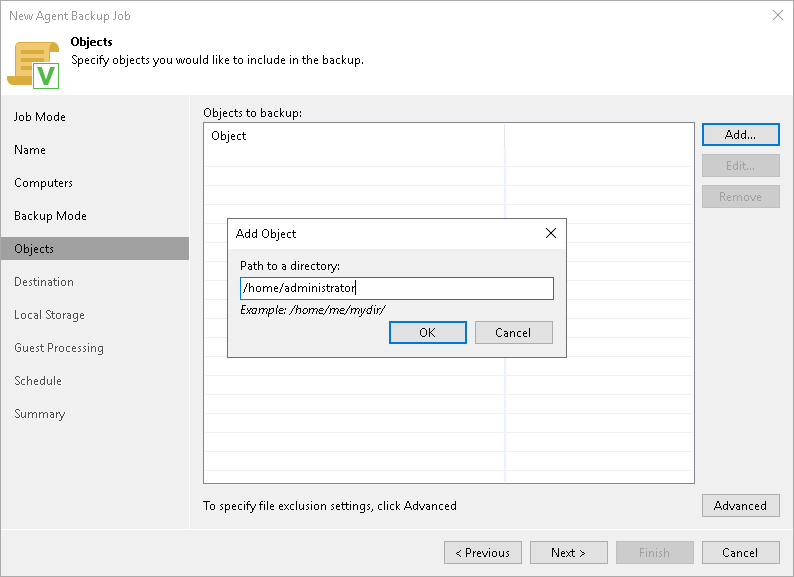The height and width of the screenshot is (577, 794).
Task: Click the 'Example: /home/me/mydir/' hint text
Action: coord(313,310)
